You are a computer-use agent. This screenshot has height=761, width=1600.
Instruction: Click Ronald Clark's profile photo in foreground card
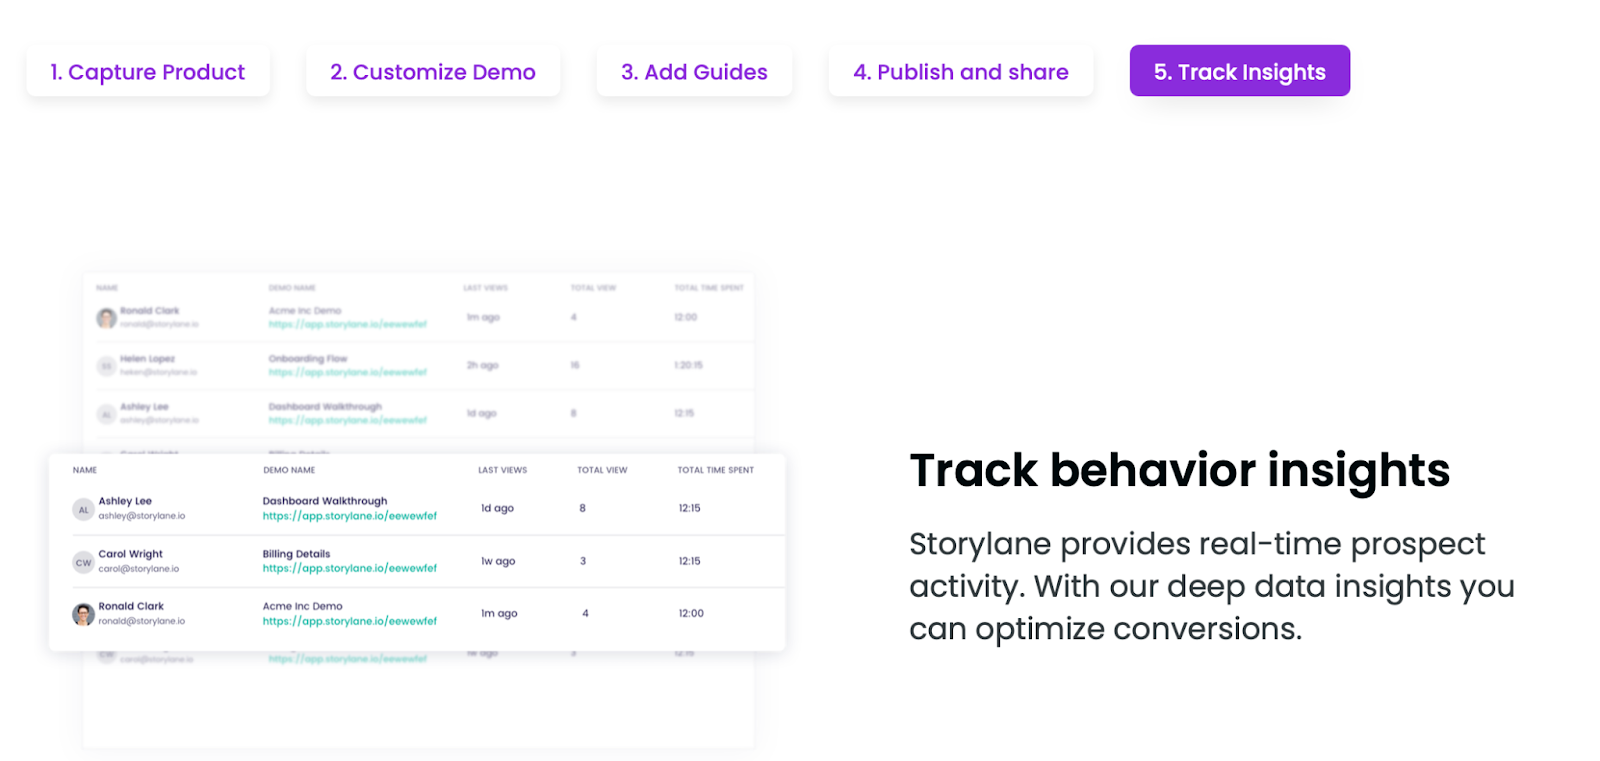pos(83,614)
